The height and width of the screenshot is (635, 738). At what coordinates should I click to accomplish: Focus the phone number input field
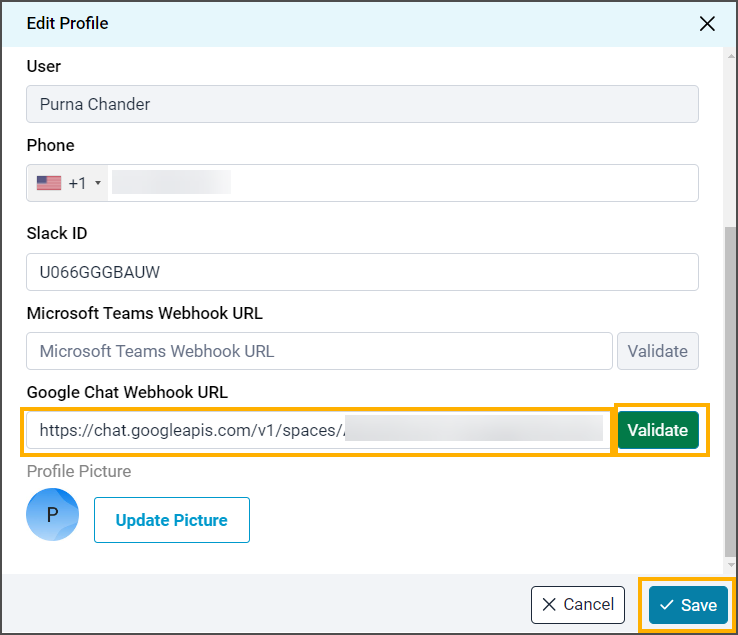tap(400, 183)
